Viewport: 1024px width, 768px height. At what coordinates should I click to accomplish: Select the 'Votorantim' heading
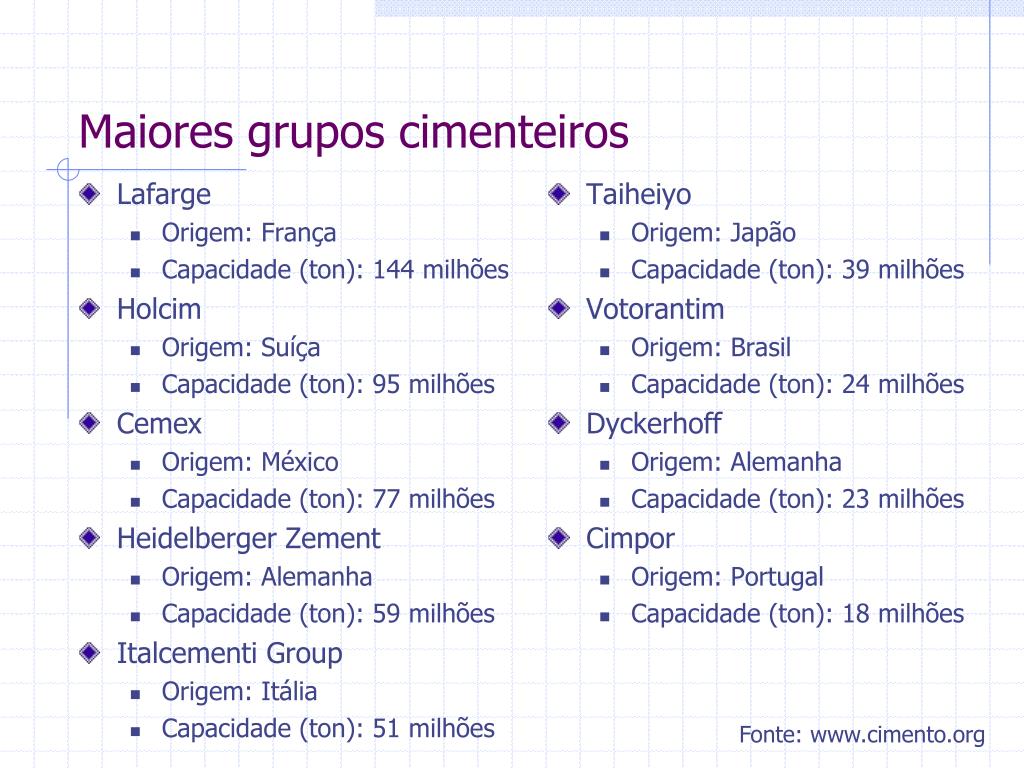pos(655,309)
